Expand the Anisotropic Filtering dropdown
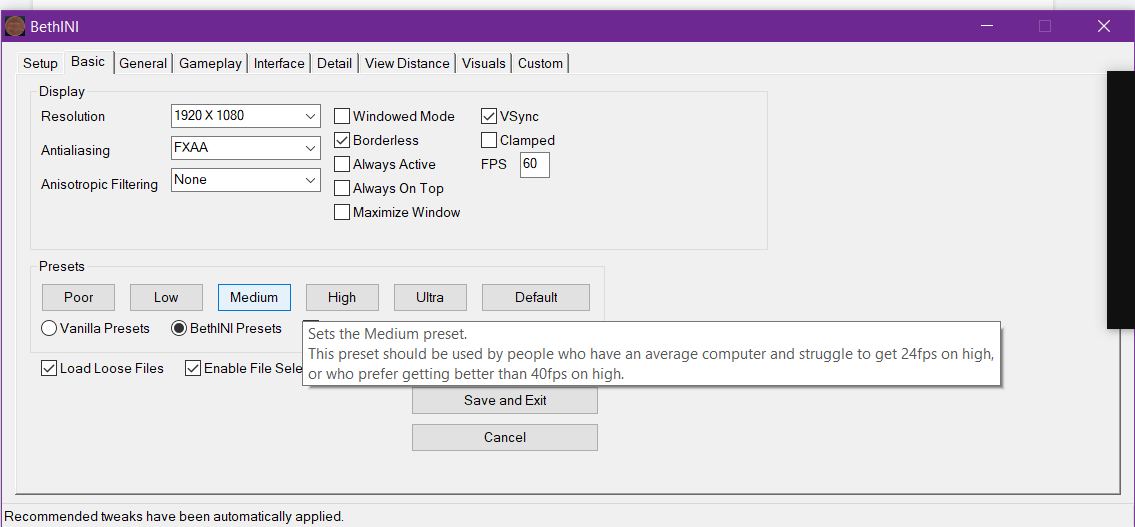The height and width of the screenshot is (527, 1135). [x=246, y=180]
